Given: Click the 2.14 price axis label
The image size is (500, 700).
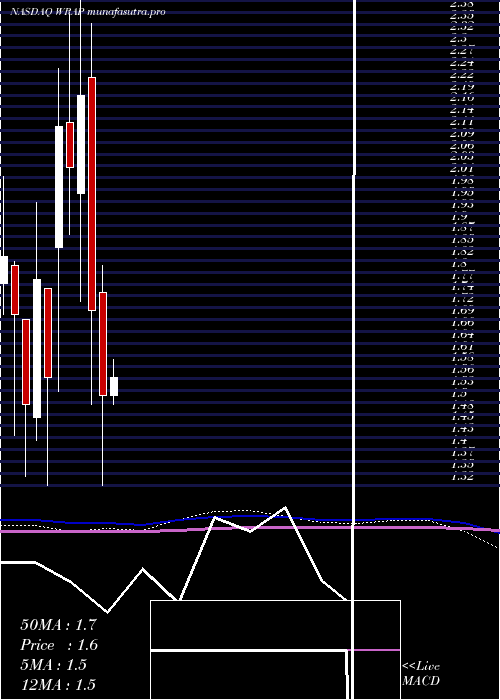Looking at the screenshot, I should 462,110.
